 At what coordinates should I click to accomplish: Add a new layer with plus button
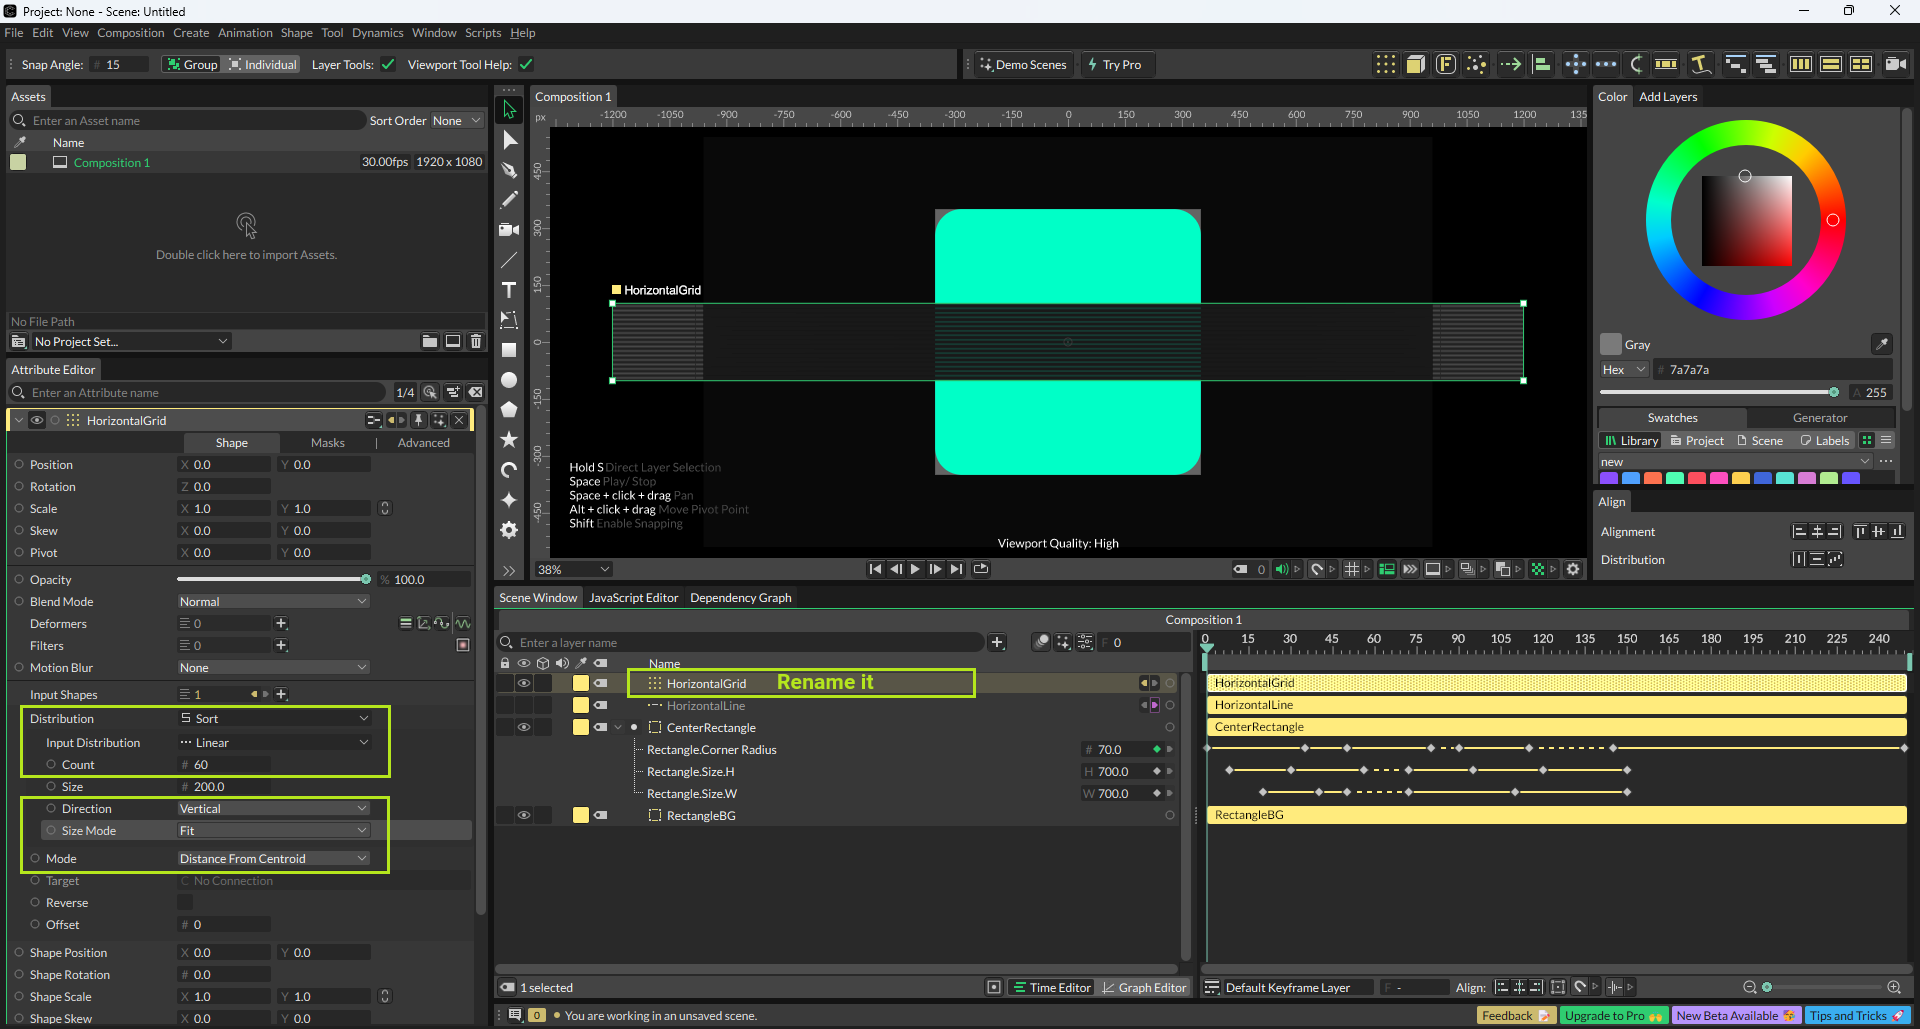(997, 643)
